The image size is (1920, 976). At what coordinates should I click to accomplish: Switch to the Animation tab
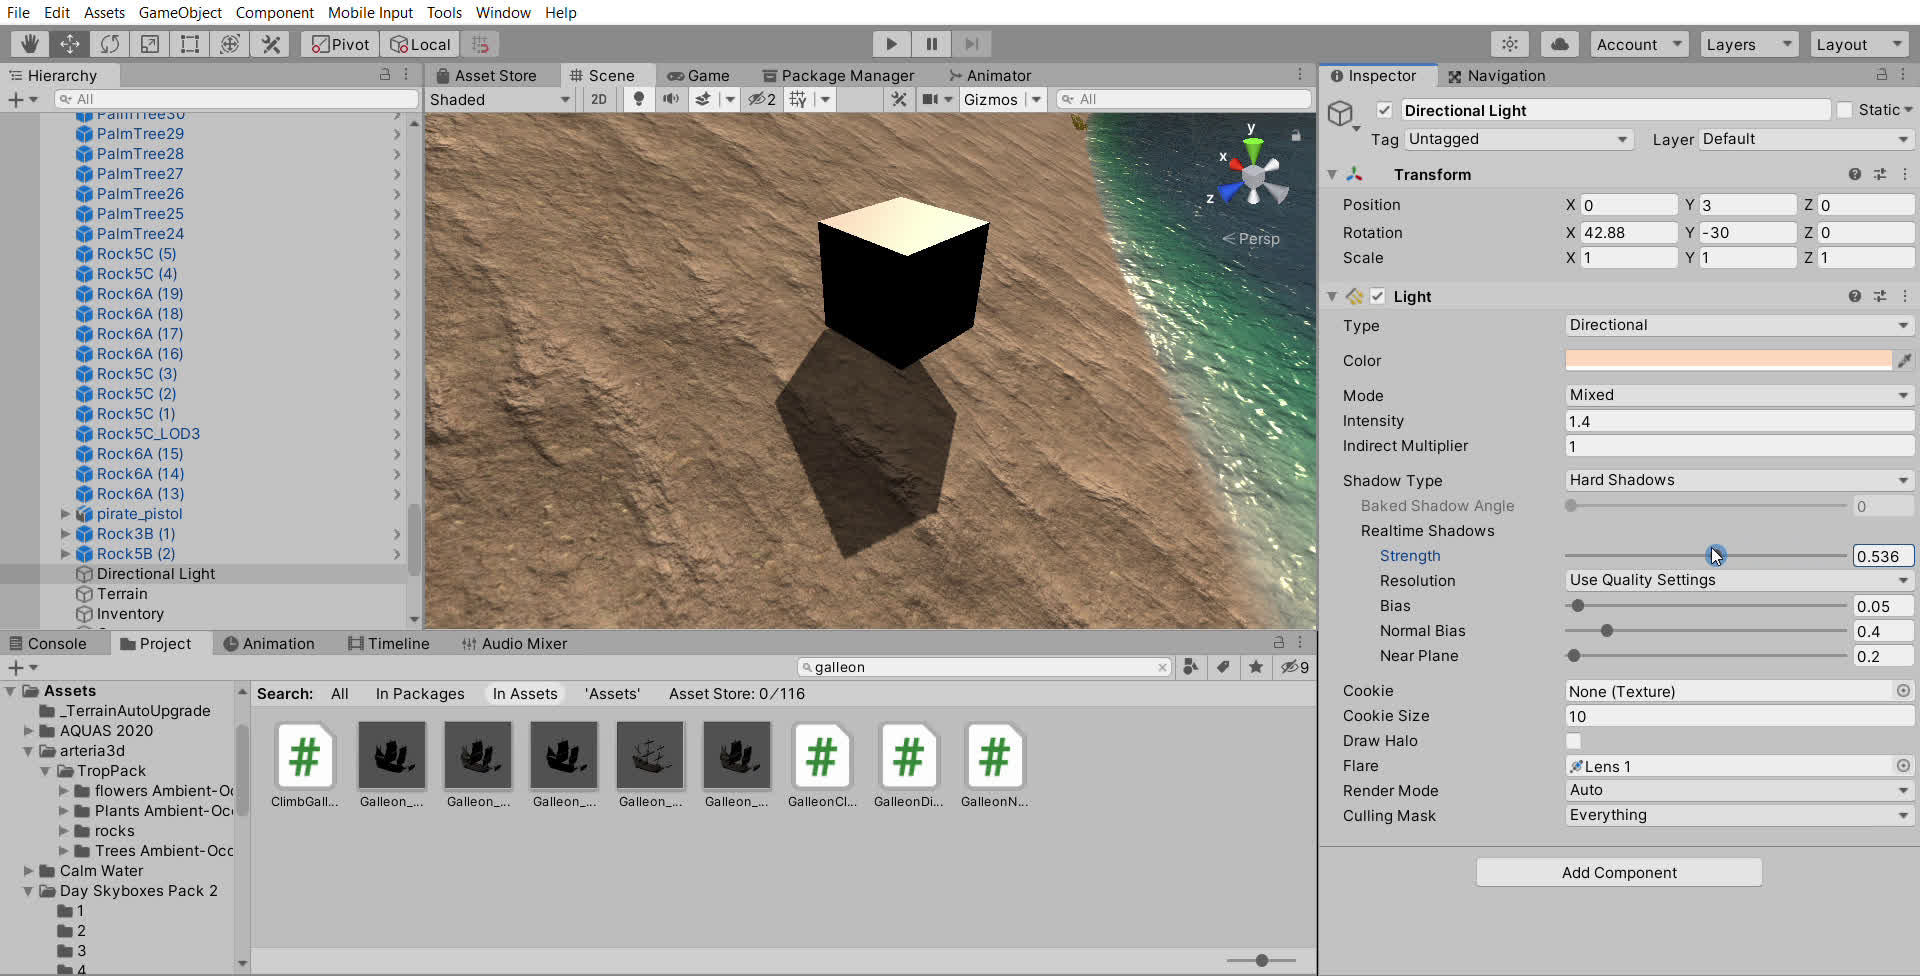[277, 643]
